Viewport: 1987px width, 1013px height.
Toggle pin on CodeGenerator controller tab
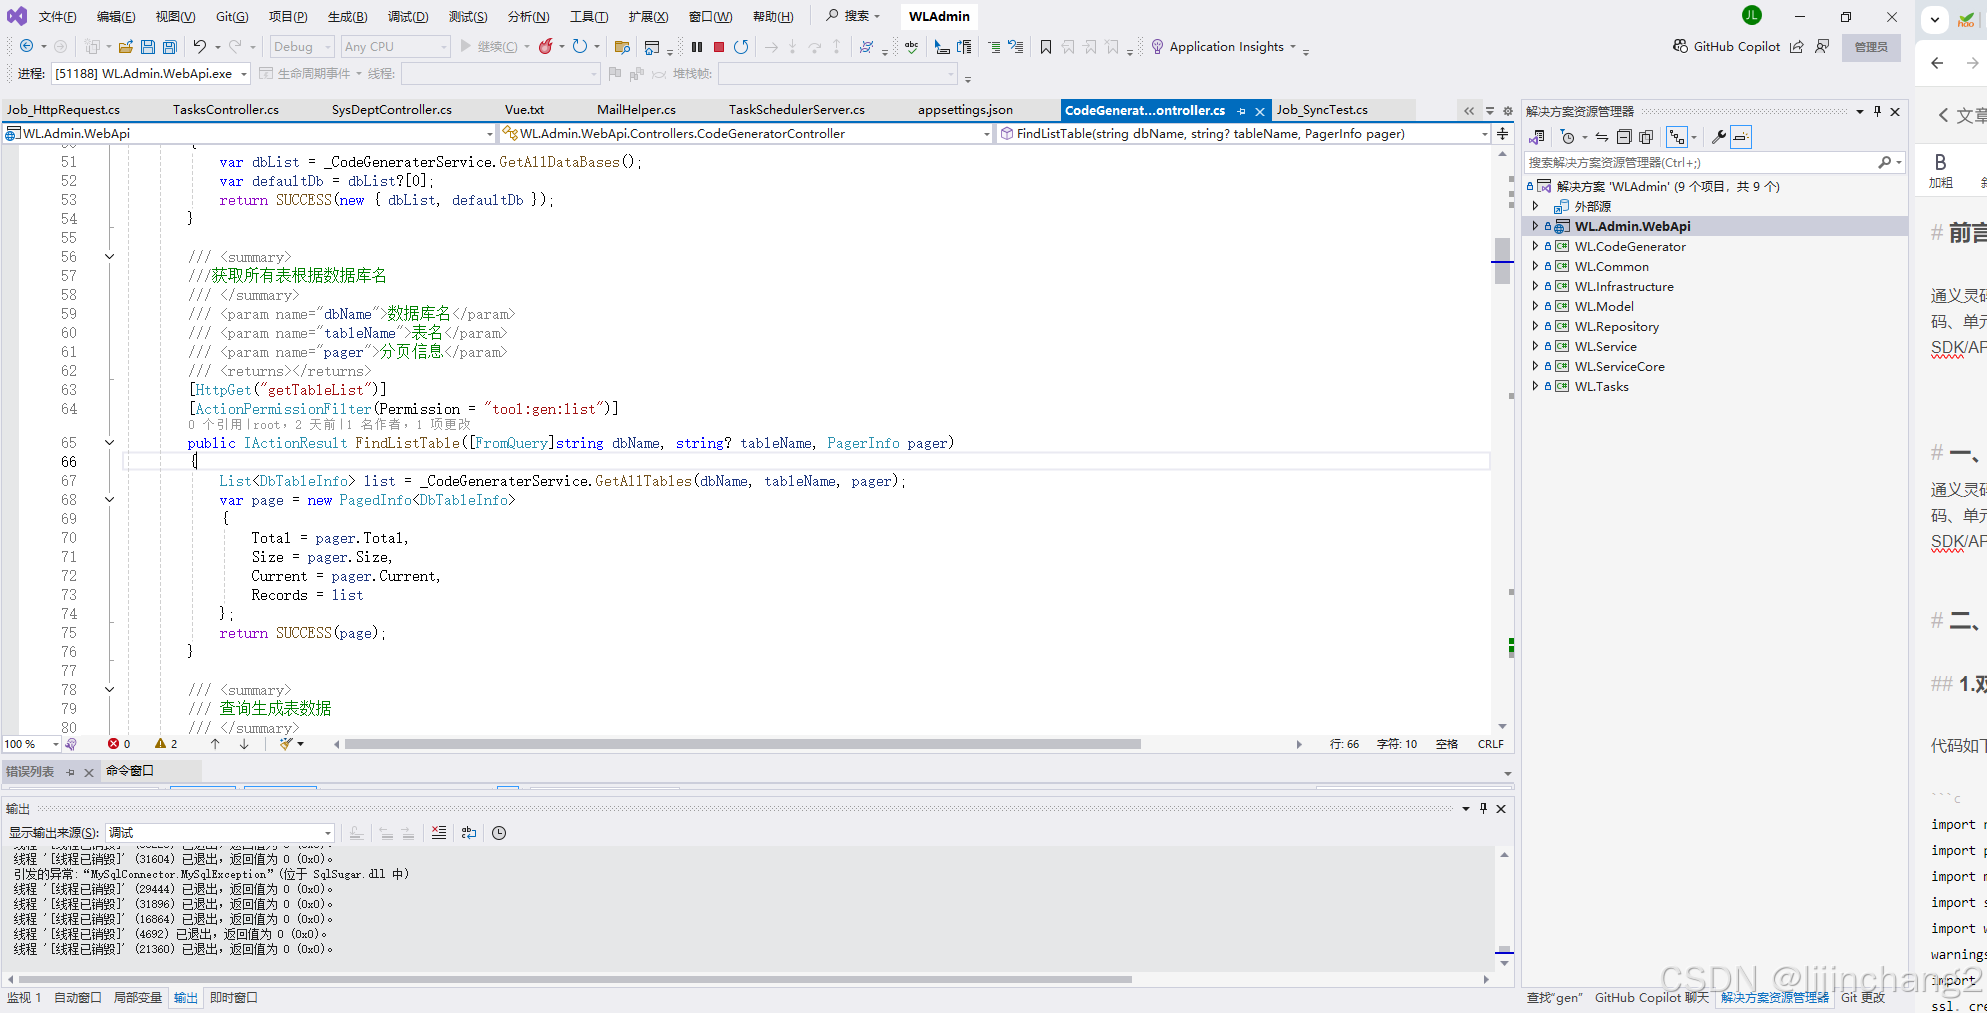pos(1241,111)
